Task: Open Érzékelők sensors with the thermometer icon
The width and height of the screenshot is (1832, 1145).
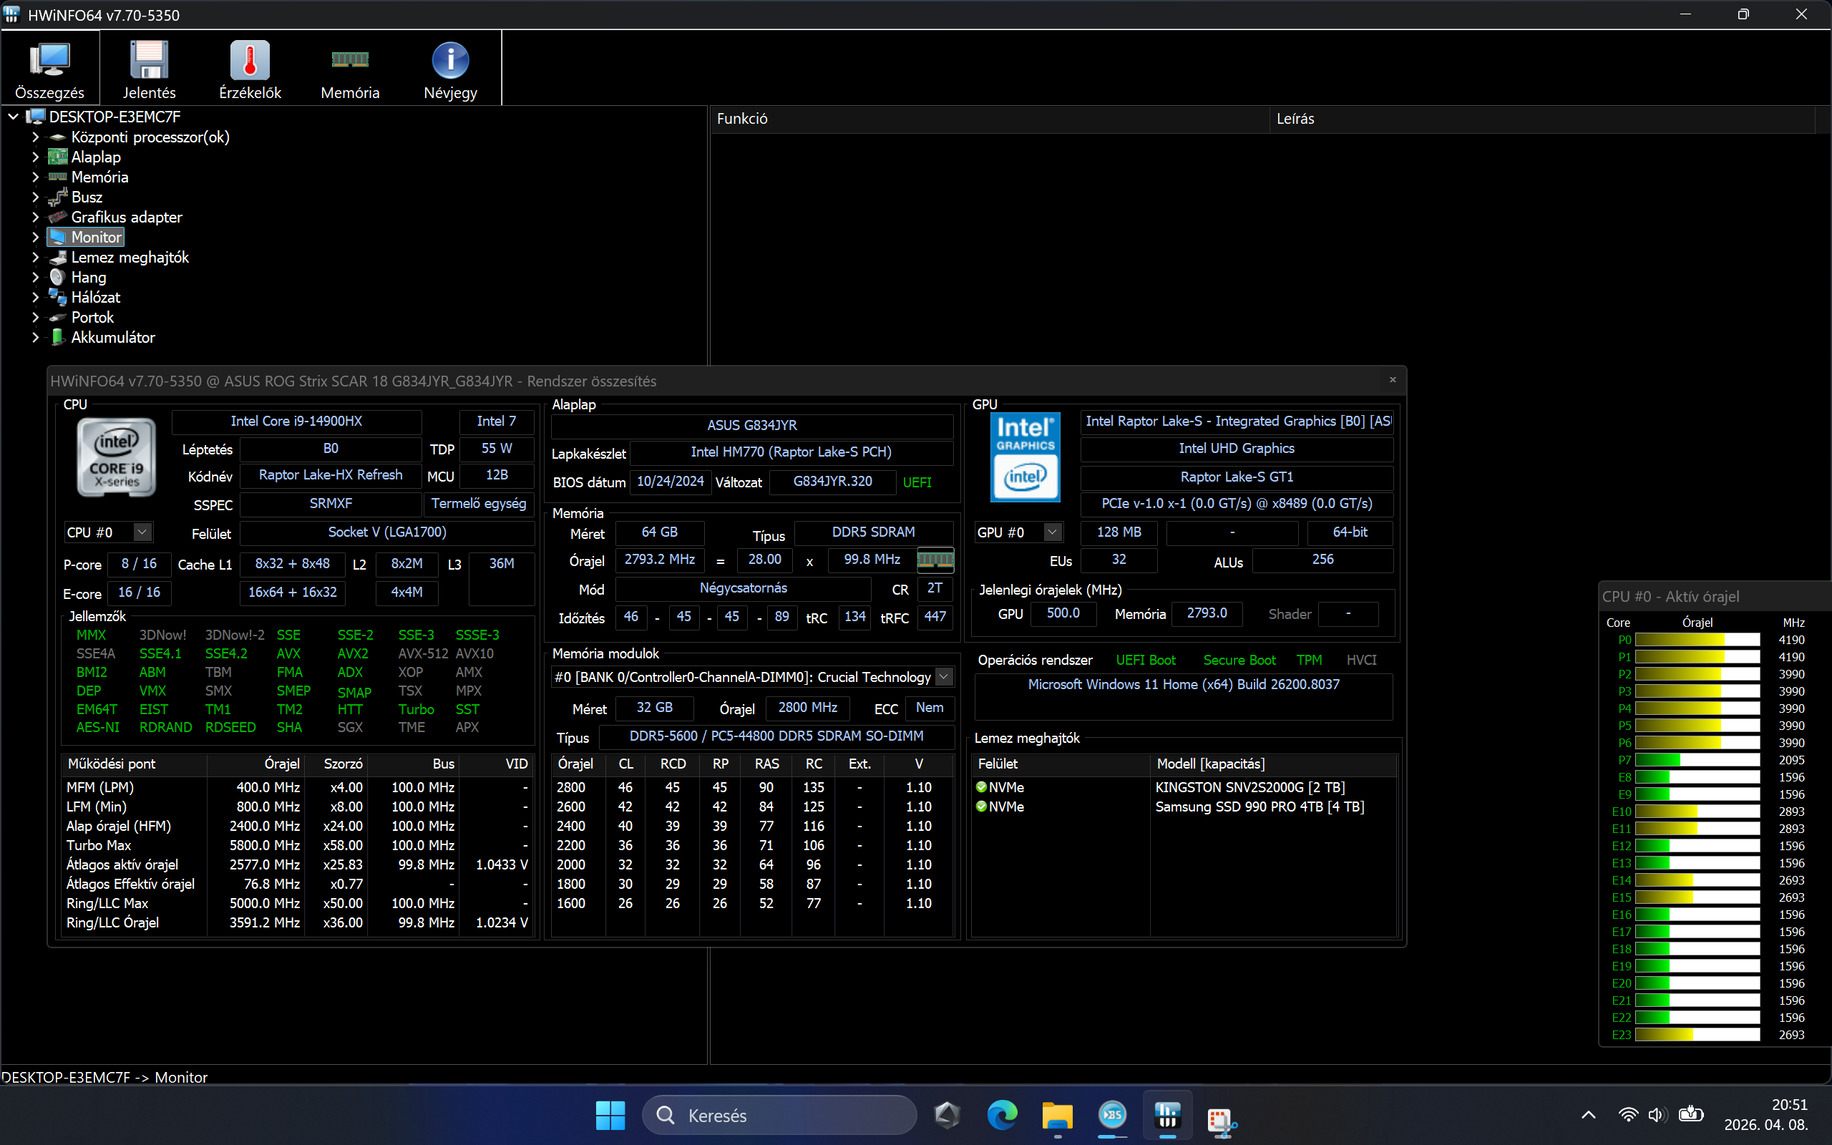Action: click(x=250, y=70)
